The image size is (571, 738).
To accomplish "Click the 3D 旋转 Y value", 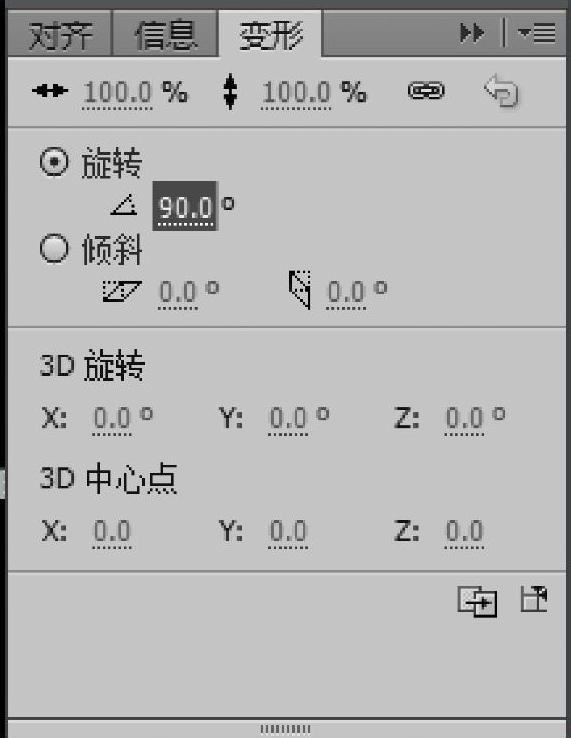I will [x=288, y=417].
